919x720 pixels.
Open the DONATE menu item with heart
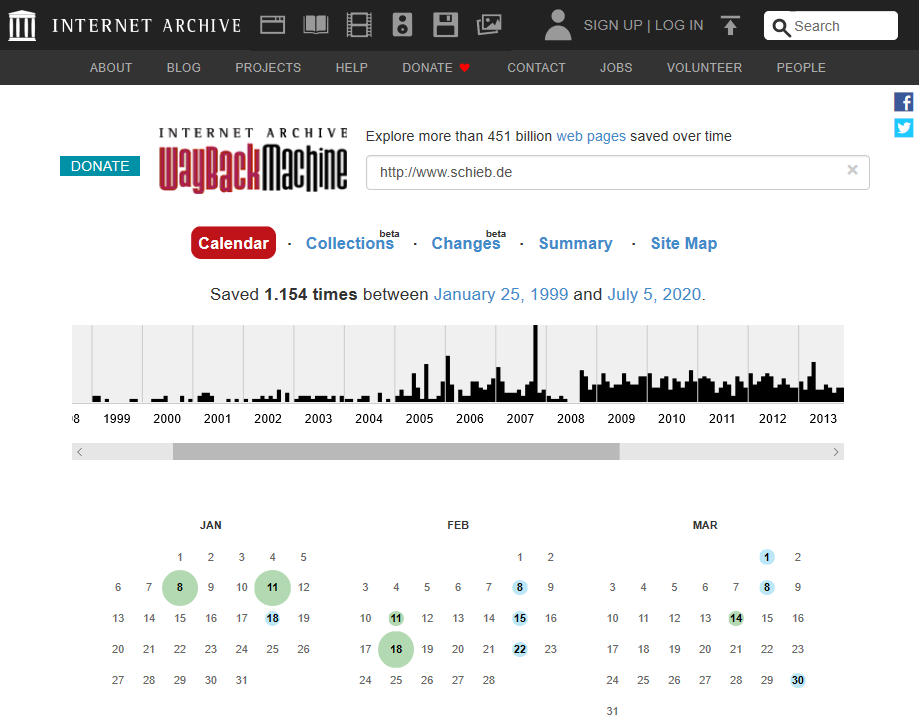click(436, 67)
